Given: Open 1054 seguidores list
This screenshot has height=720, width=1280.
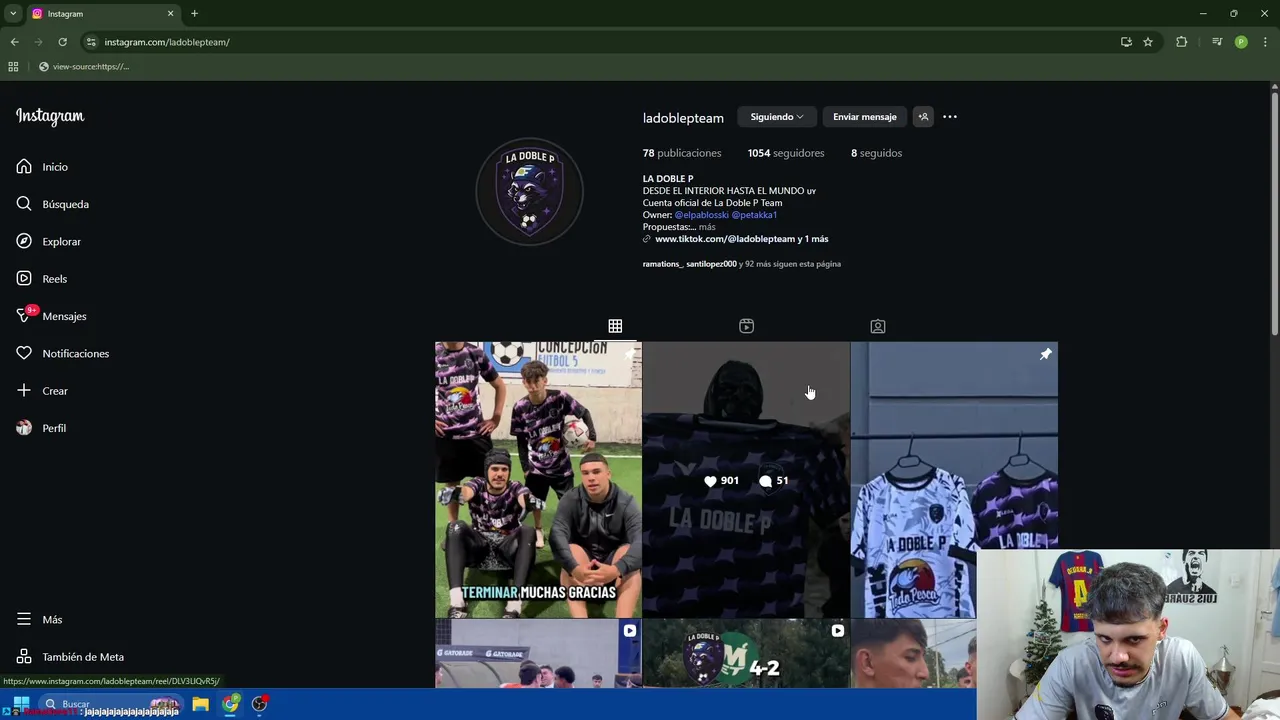Looking at the screenshot, I should pos(786,153).
